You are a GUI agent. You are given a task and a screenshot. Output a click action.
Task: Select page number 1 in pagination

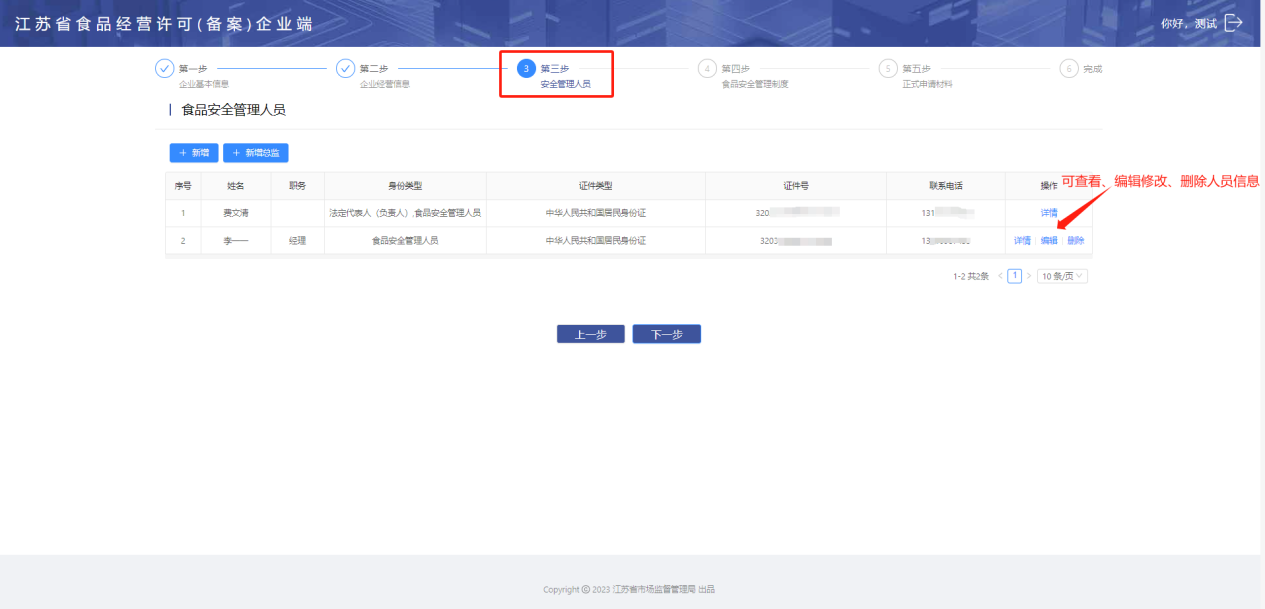(1014, 276)
